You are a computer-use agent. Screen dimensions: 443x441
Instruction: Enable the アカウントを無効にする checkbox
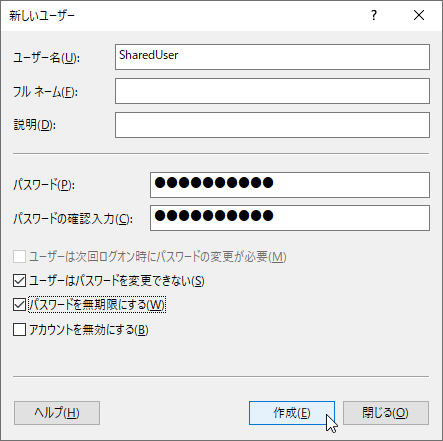[19, 330]
